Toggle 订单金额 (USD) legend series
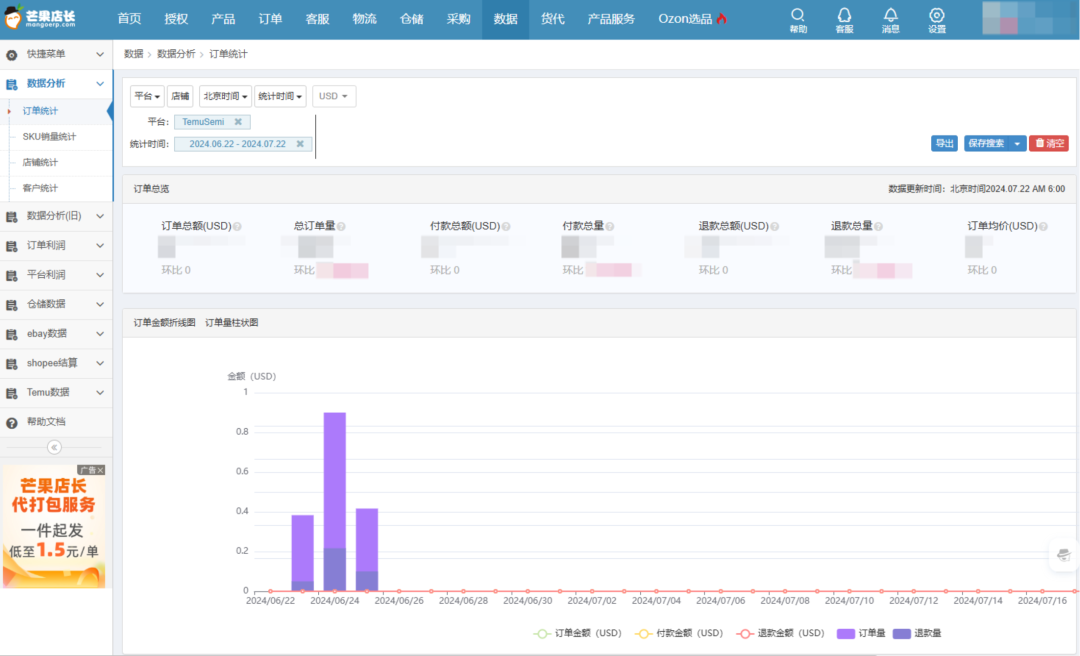This screenshot has height=656, width=1080. tap(577, 633)
